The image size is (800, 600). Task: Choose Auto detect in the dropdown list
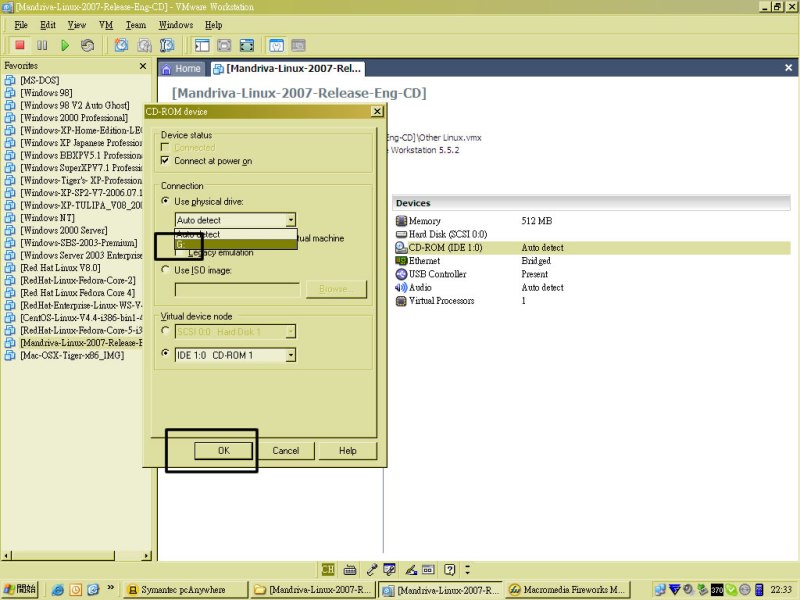236,234
